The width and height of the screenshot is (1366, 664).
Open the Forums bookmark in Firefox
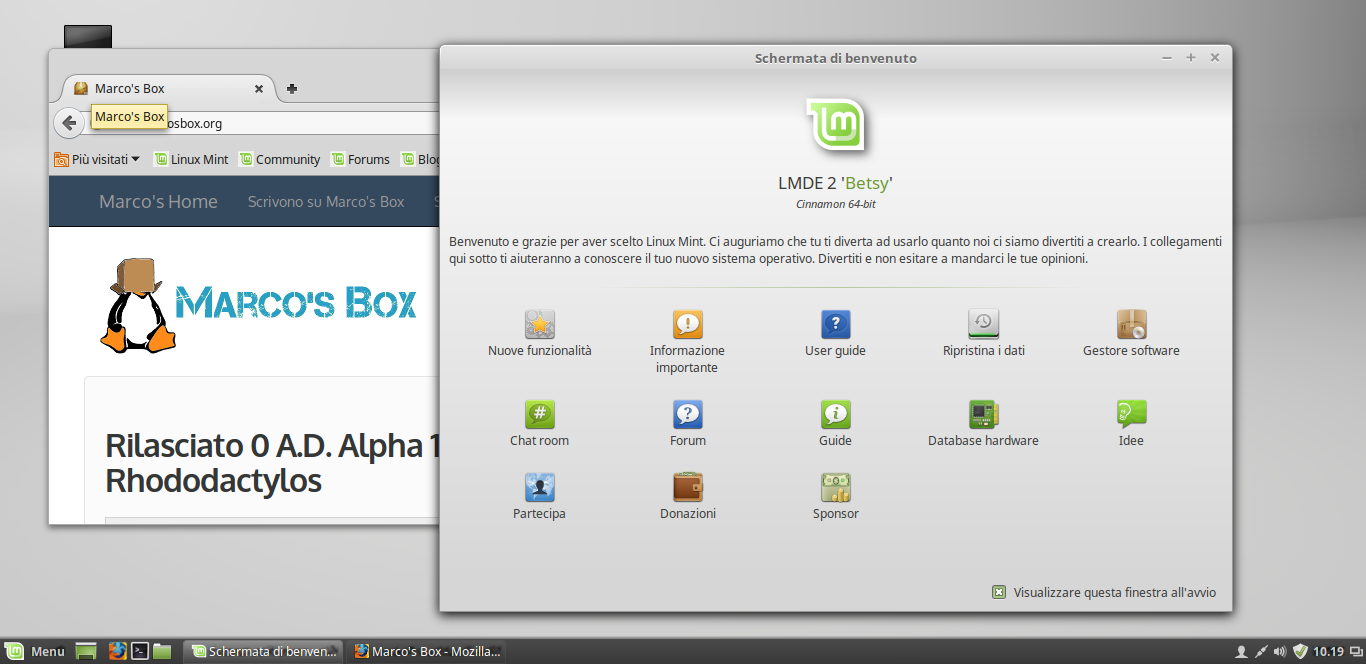pos(361,159)
